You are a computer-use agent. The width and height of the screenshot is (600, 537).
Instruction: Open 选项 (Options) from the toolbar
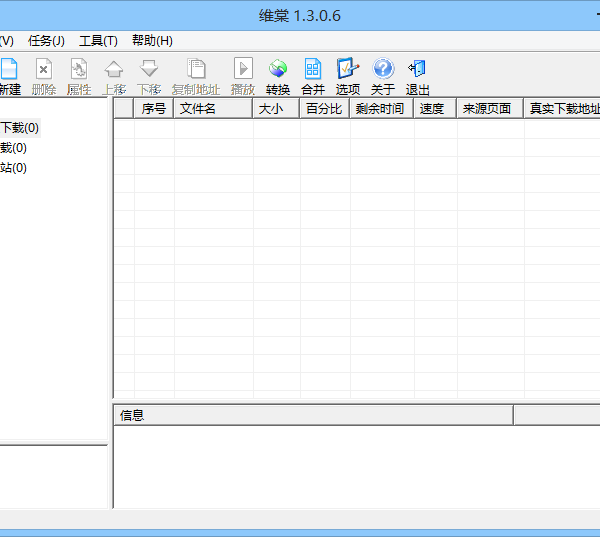click(x=348, y=69)
